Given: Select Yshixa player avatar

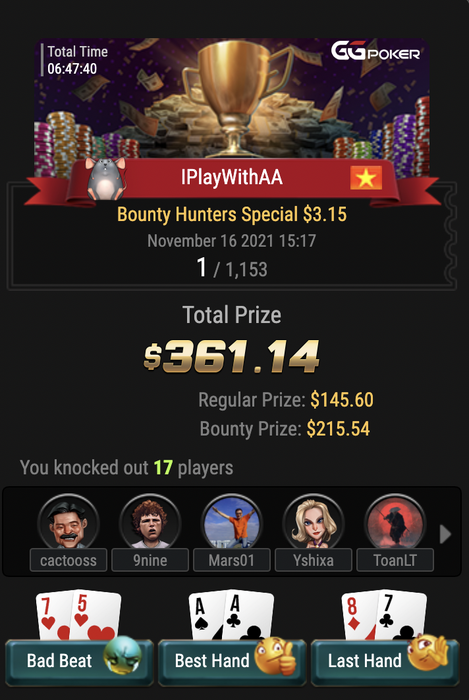Looking at the screenshot, I should tap(313, 522).
